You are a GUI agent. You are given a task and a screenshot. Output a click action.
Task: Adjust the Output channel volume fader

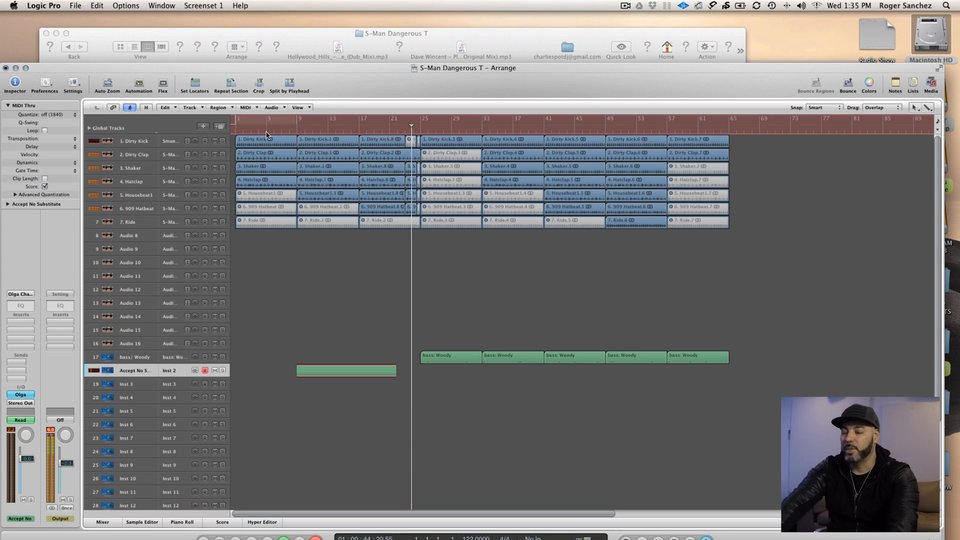(x=67, y=462)
